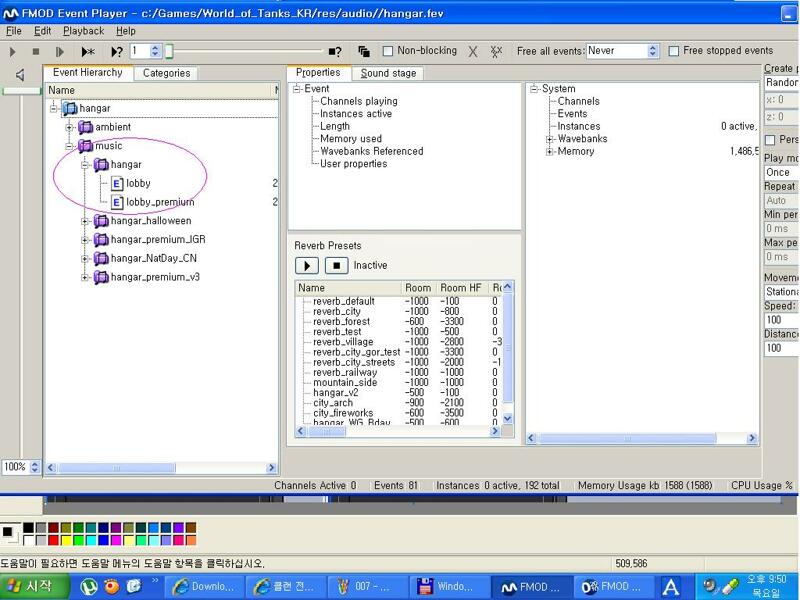Open the Free all events dropdown
800x600 pixels.
[653, 51]
